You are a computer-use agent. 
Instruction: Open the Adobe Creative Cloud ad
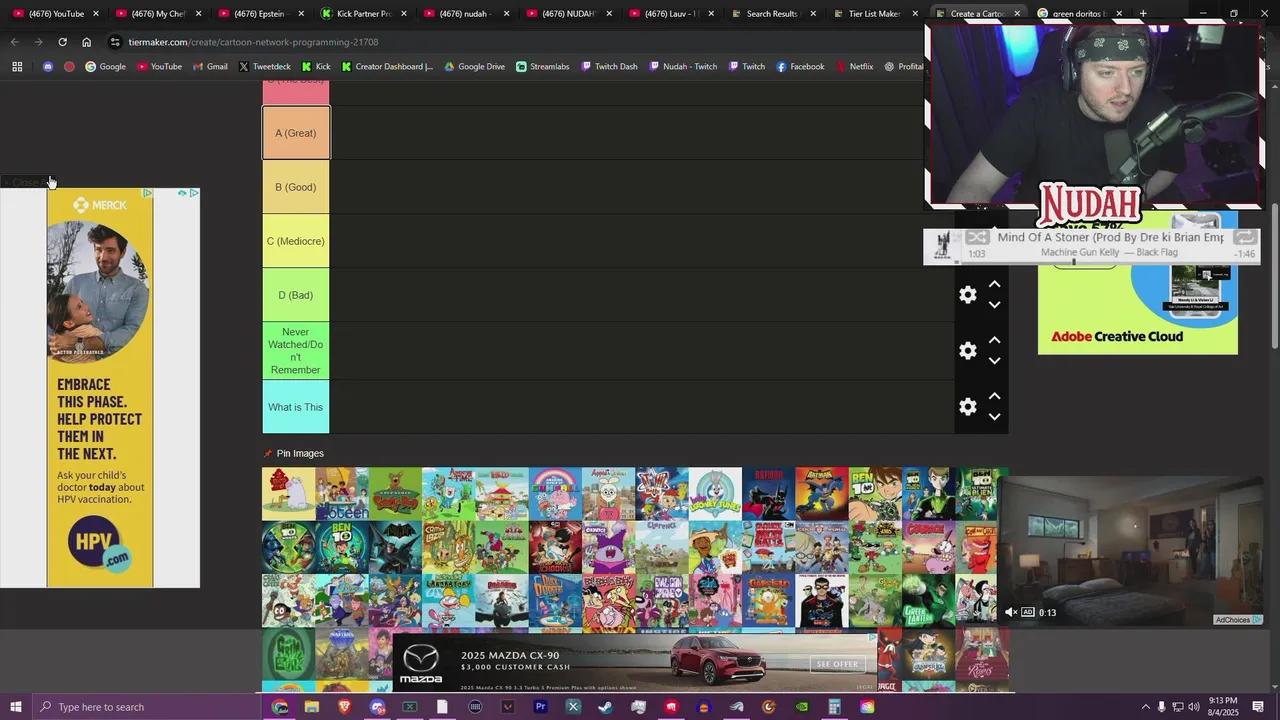pos(1137,284)
